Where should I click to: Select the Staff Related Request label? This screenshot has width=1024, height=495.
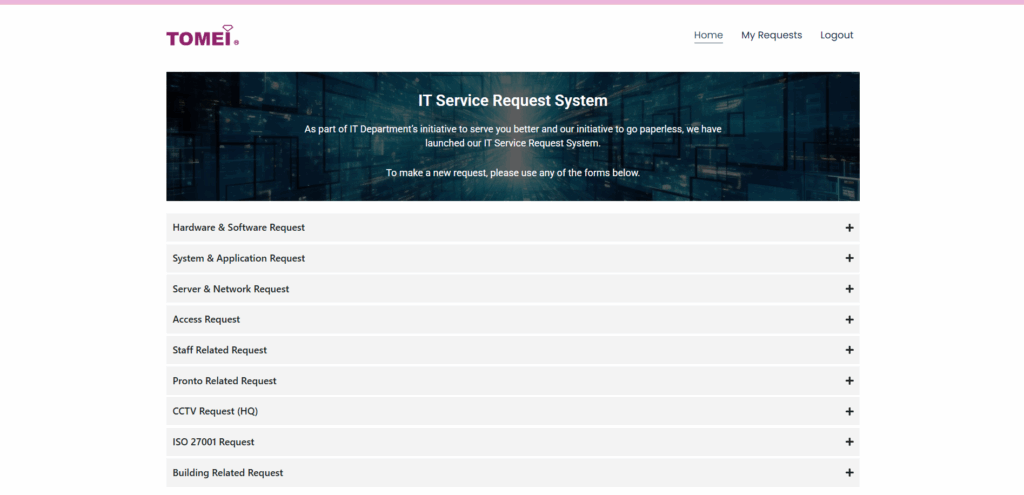219,350
